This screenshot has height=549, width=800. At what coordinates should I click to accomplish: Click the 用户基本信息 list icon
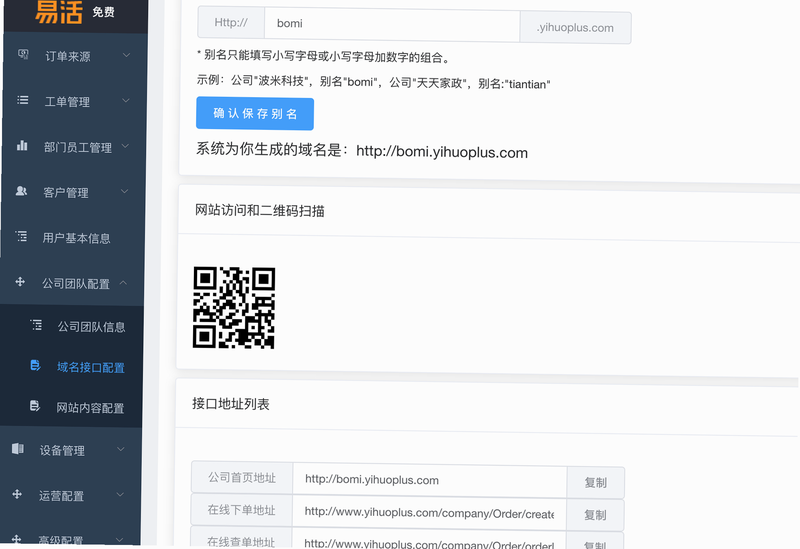tap(21, 236)
